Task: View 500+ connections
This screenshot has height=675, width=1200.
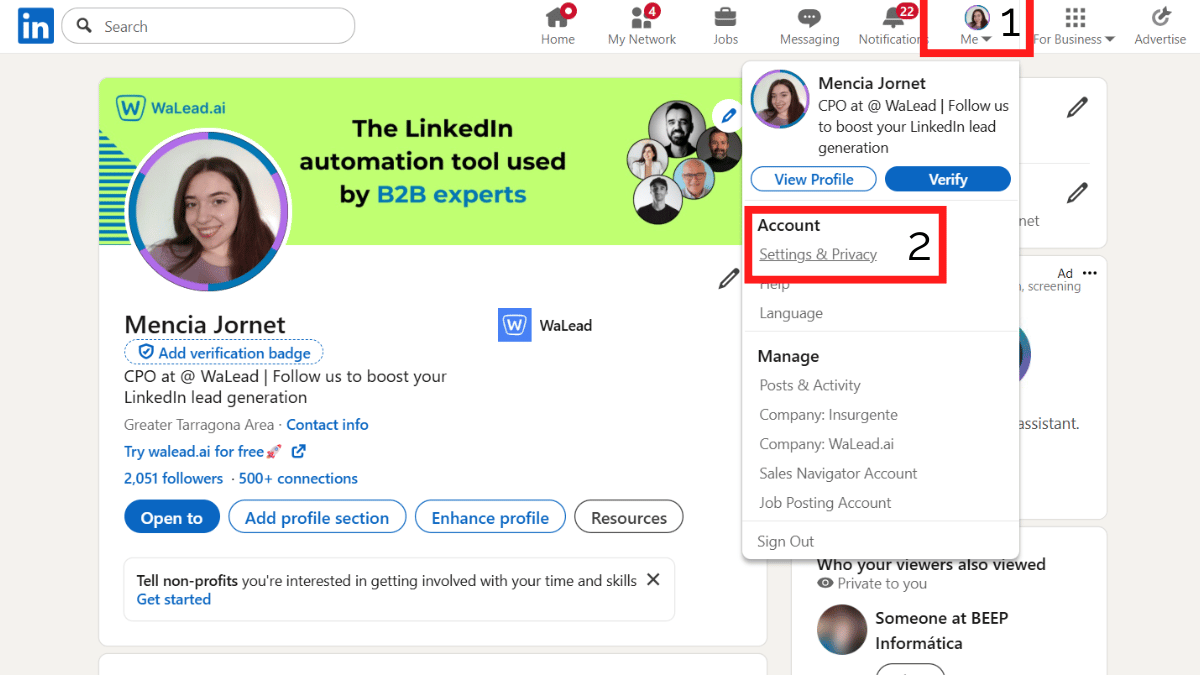Action: (x=298, y=478)
